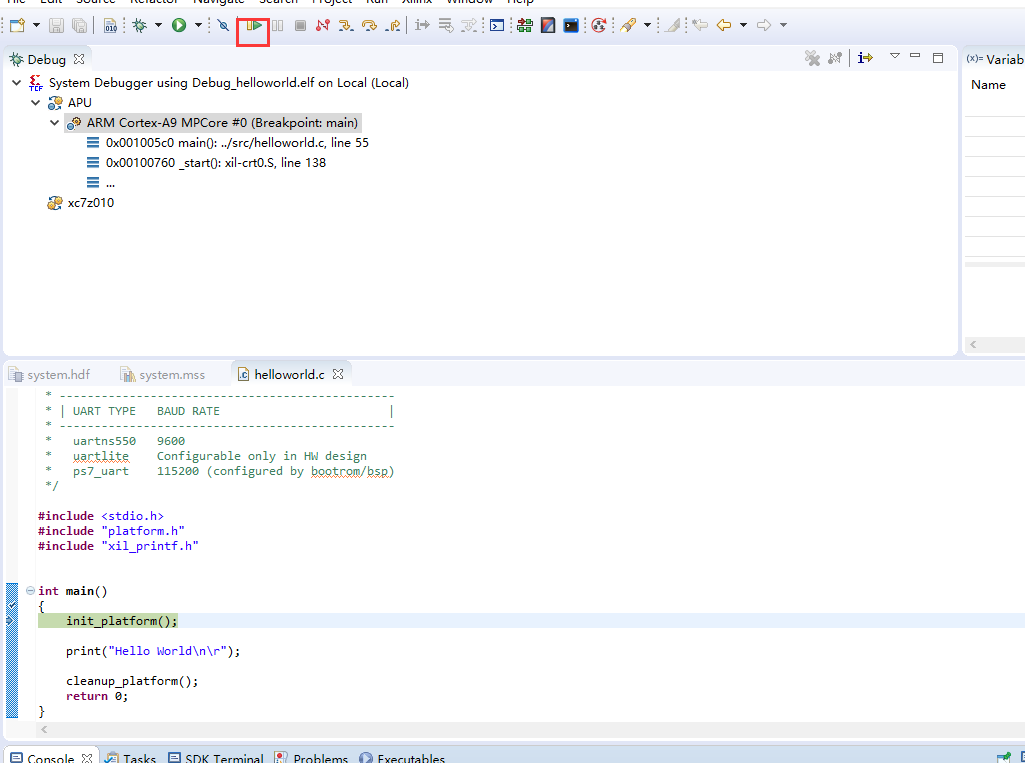1025x763 pixels.
Task: Click the ellipsis stack frame row
Action: pos(101,183)
